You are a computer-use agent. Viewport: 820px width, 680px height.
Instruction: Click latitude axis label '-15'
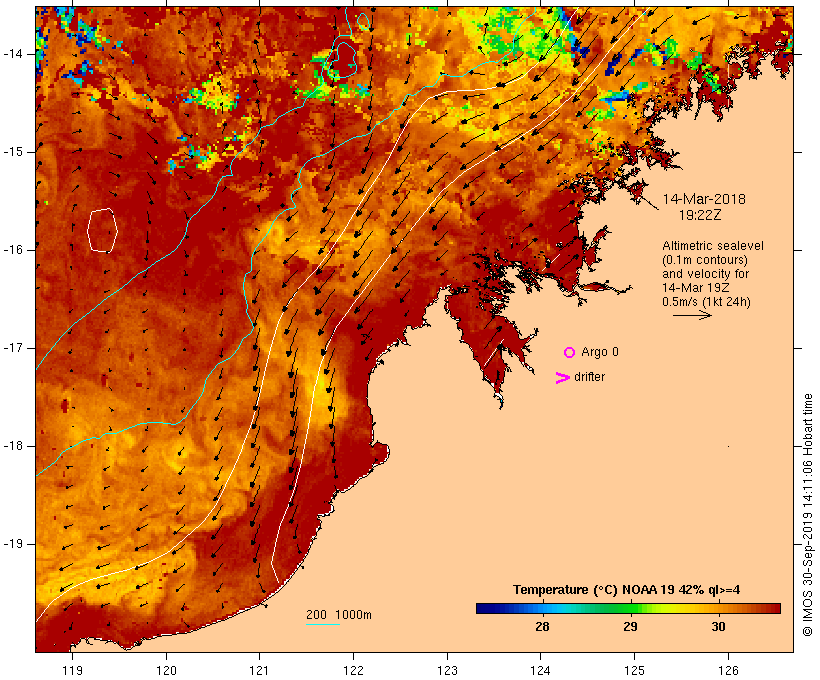point(13,152)
